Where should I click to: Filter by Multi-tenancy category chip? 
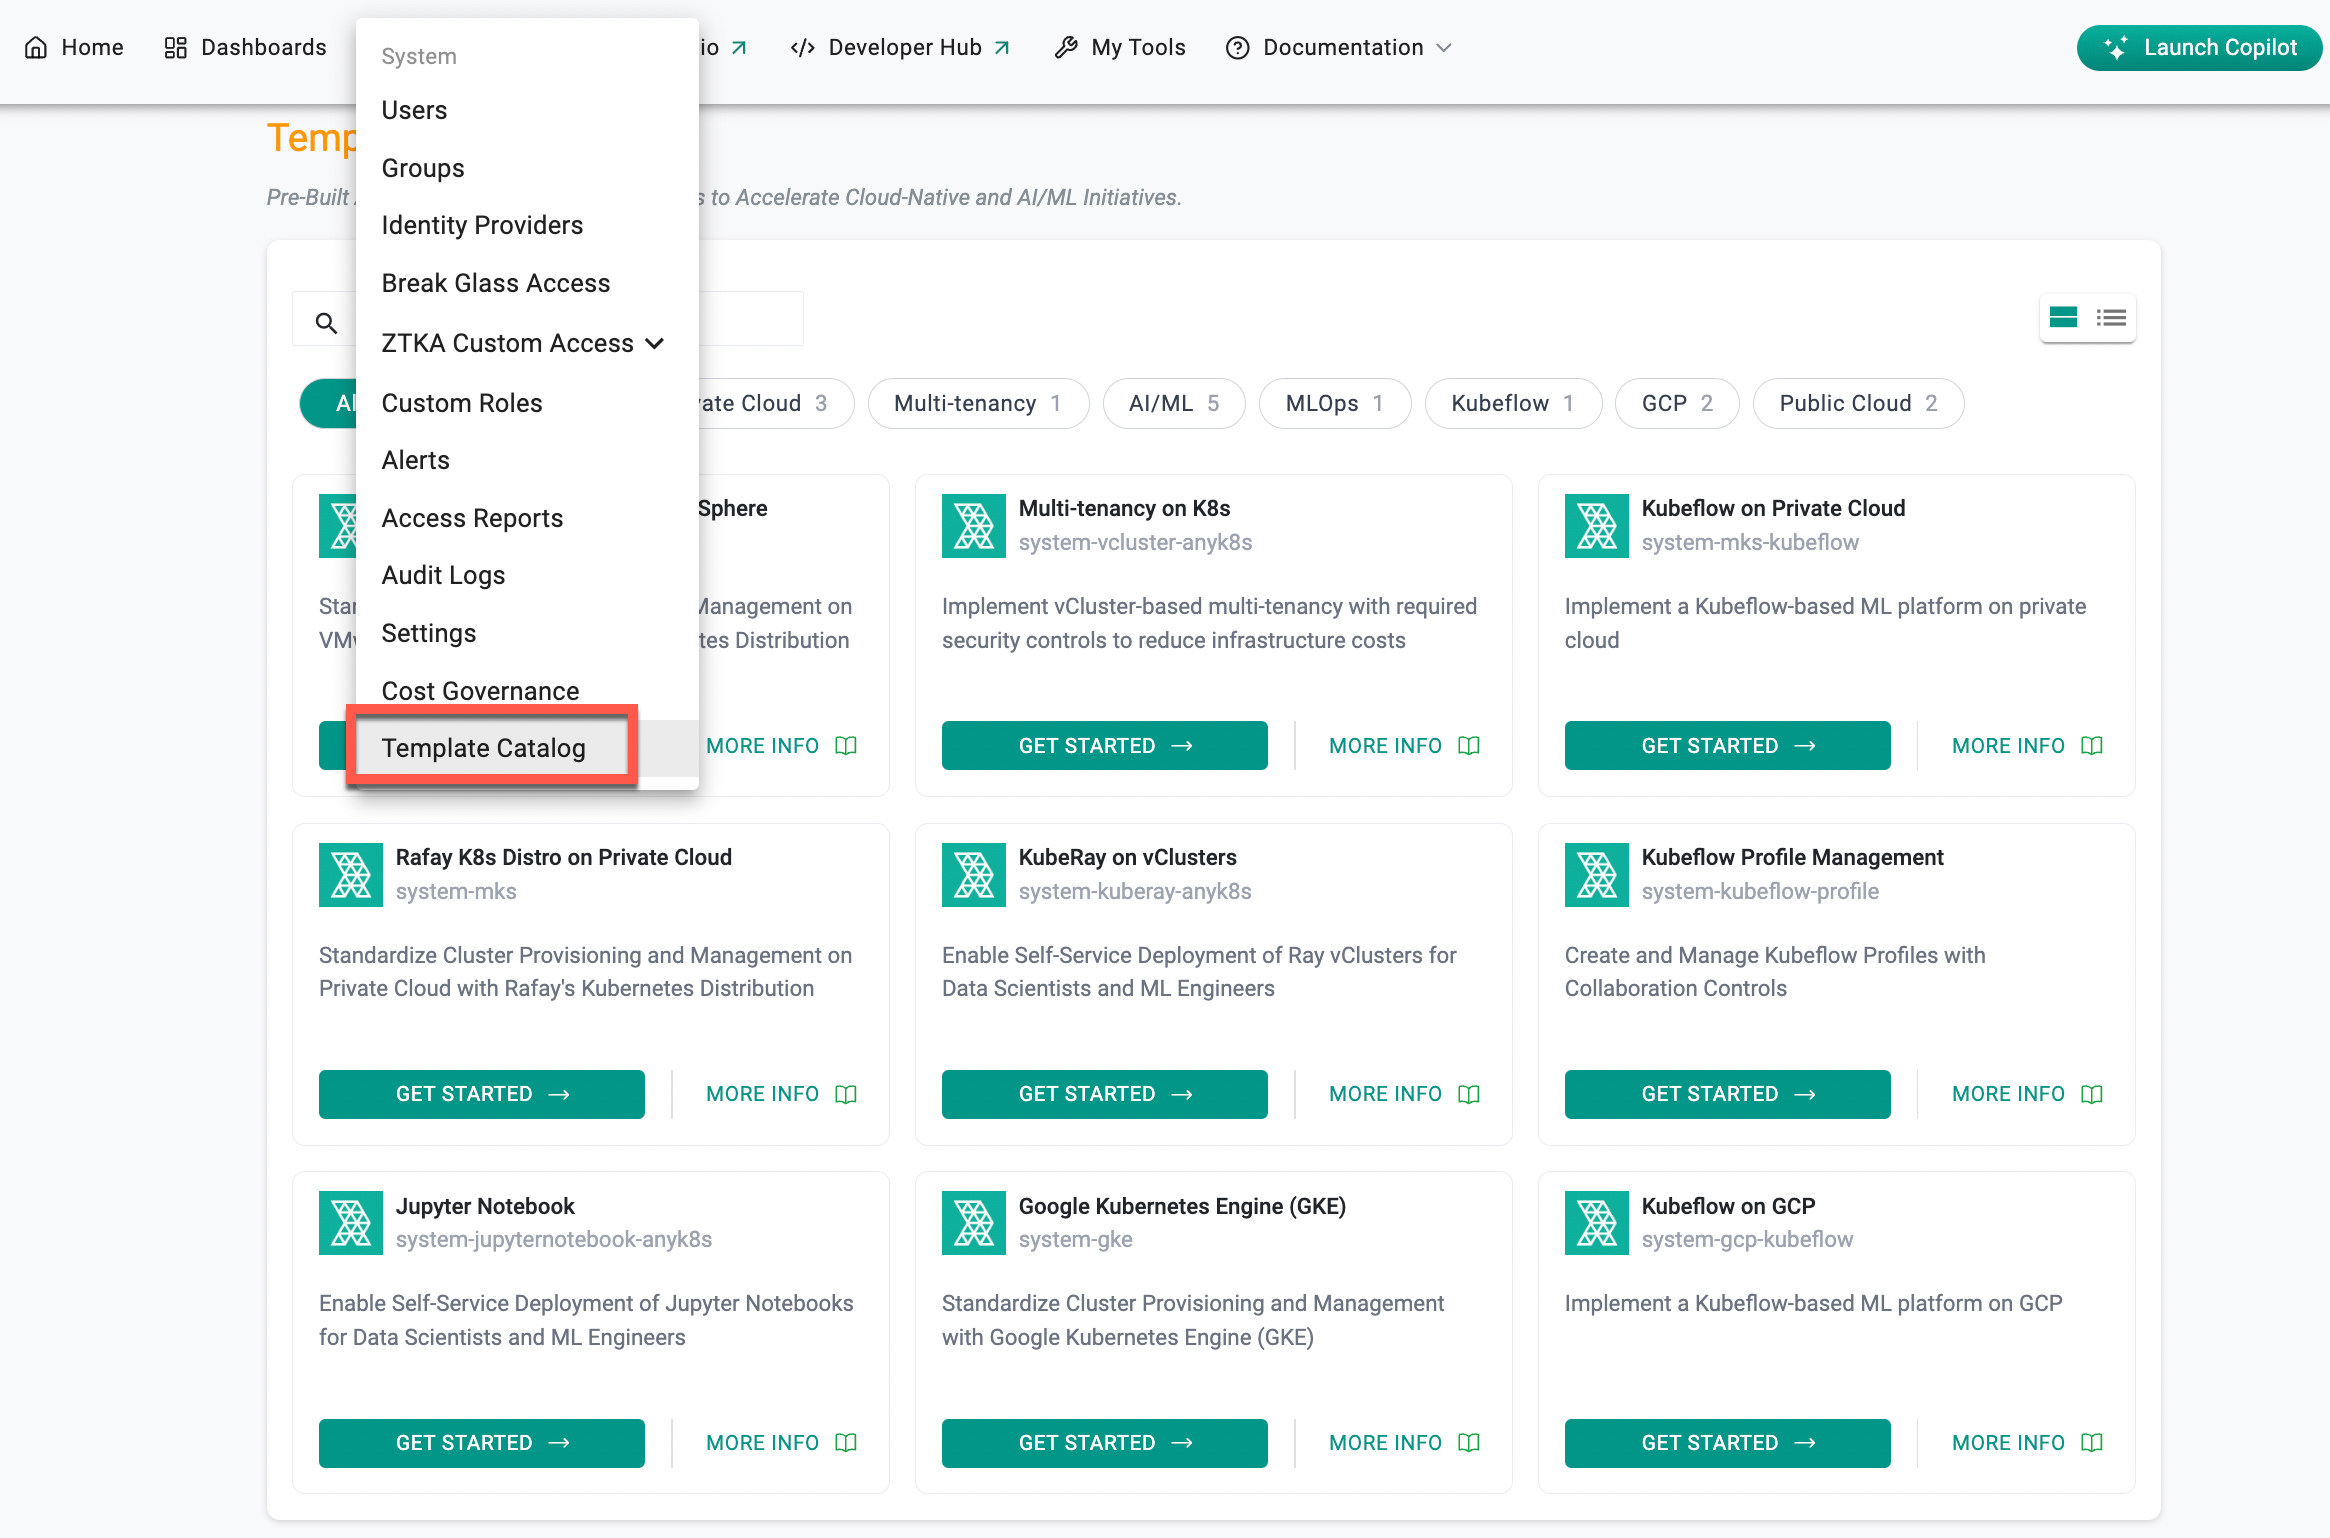[977, 403]
